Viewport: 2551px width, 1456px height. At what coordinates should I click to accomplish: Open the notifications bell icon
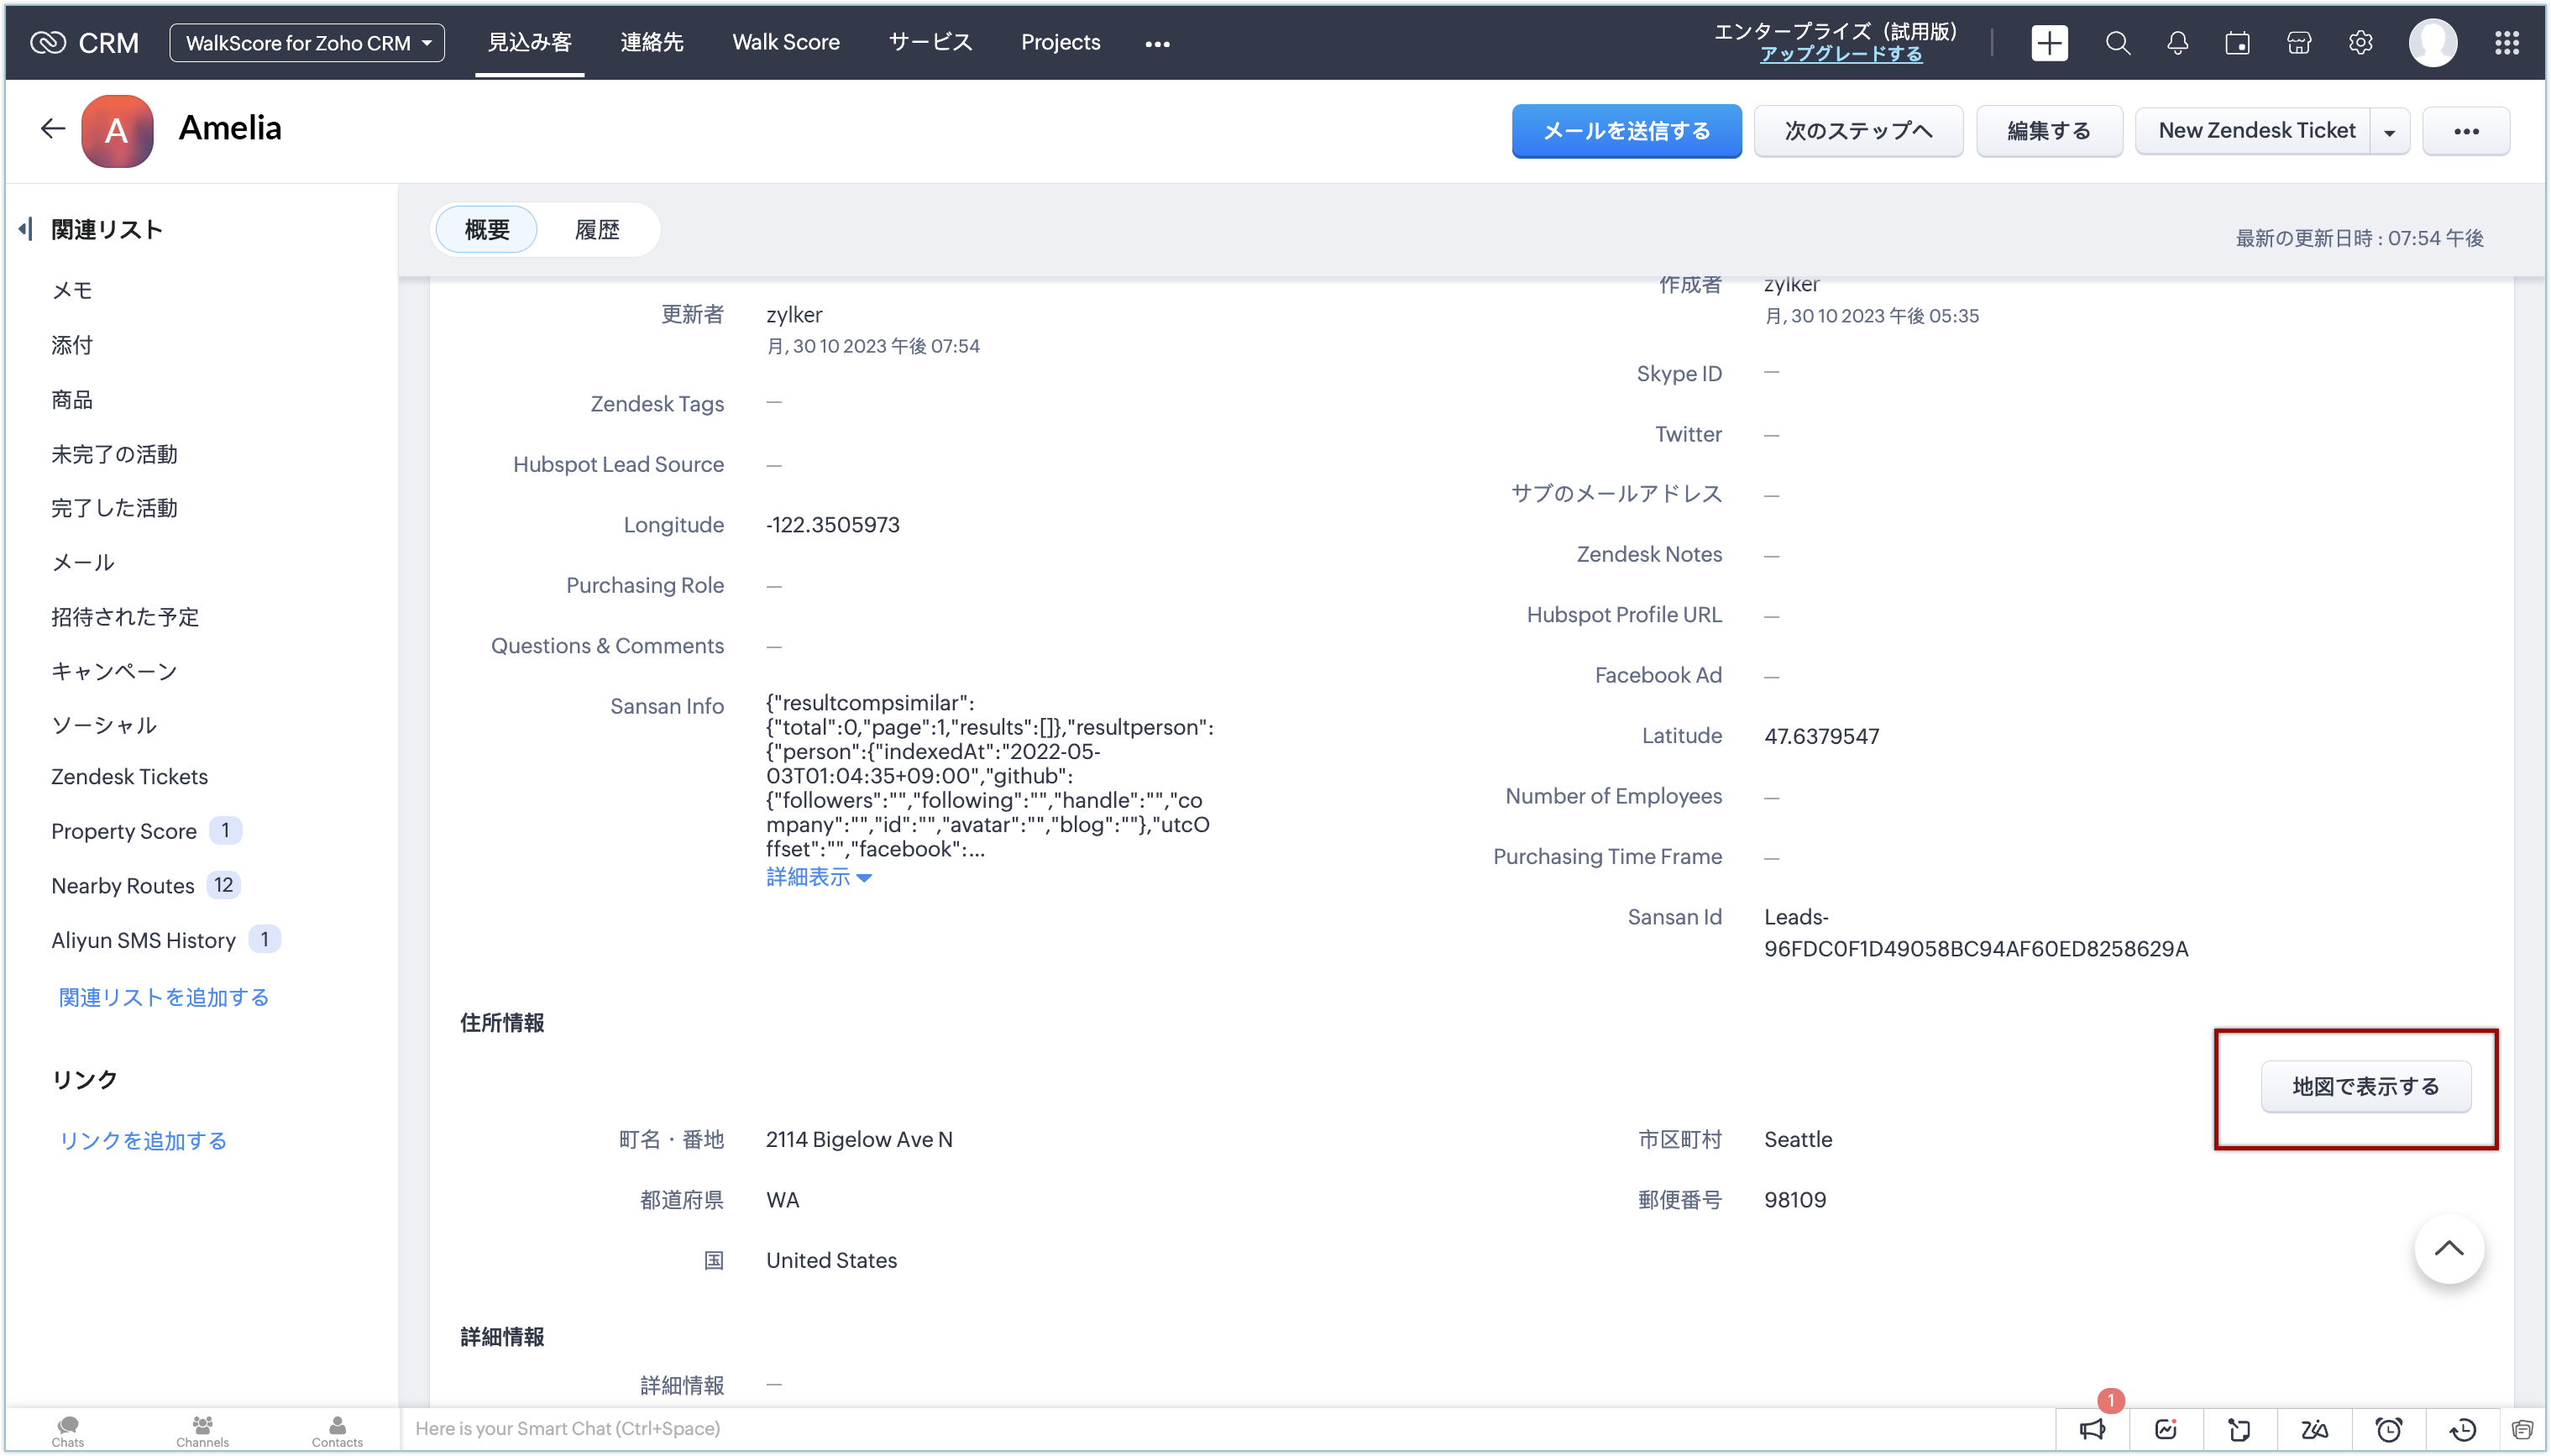pyautogui.click(x=2177, y=43)
